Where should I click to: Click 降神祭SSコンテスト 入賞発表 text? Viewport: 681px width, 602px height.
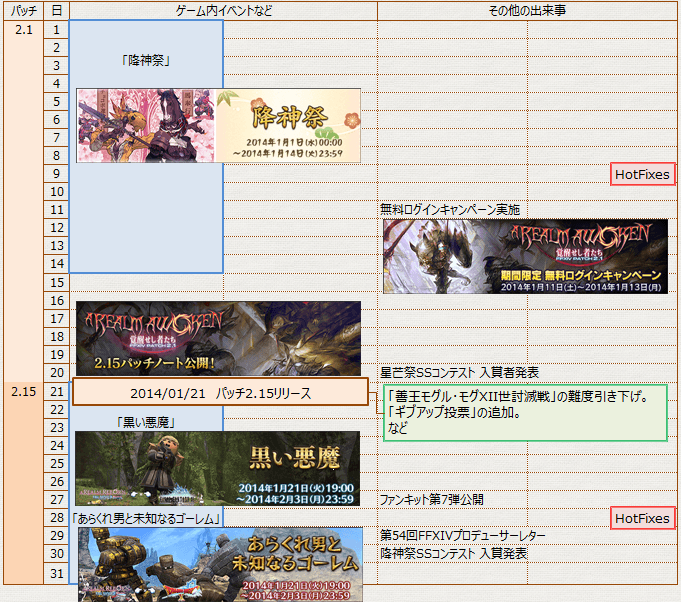pyautogui.click(x=453, y=554)
